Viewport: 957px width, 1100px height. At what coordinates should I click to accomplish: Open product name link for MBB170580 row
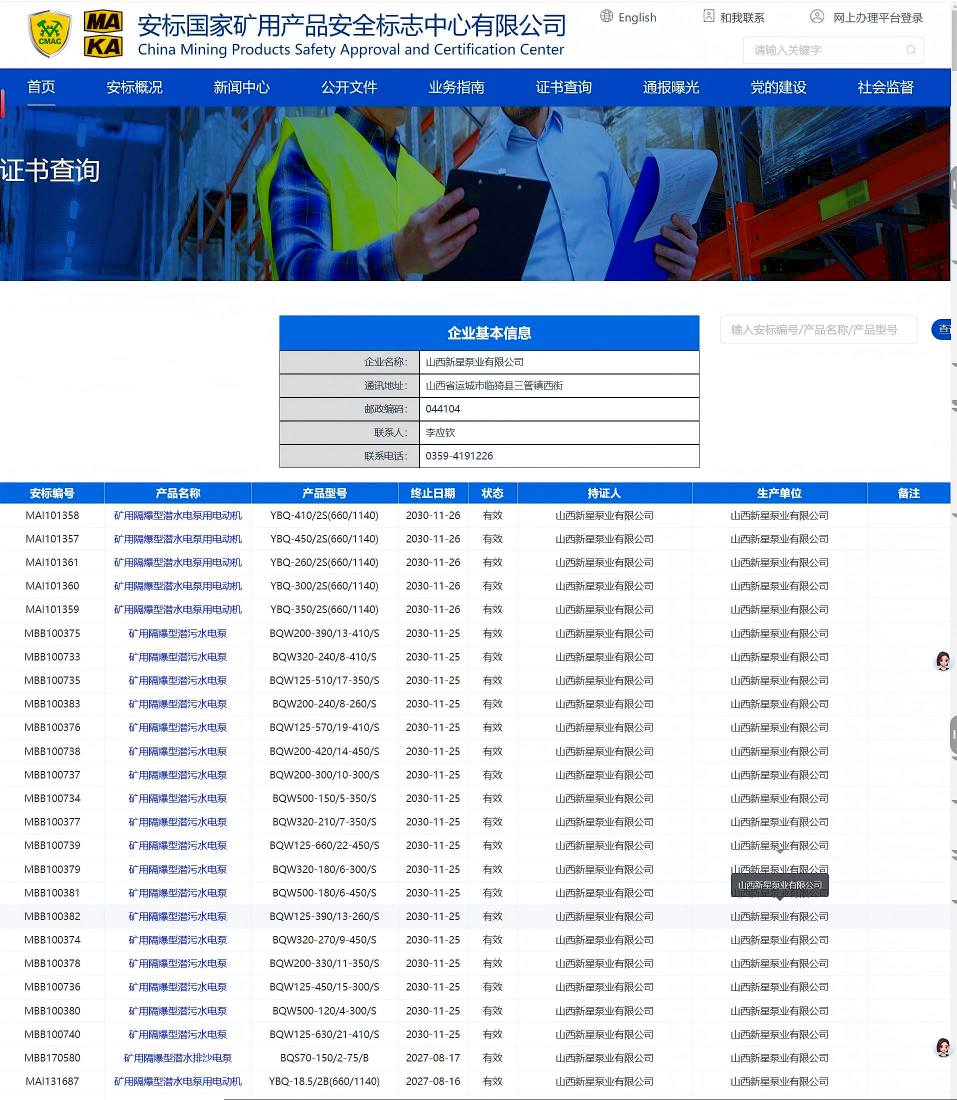[x=177, y=1058]
